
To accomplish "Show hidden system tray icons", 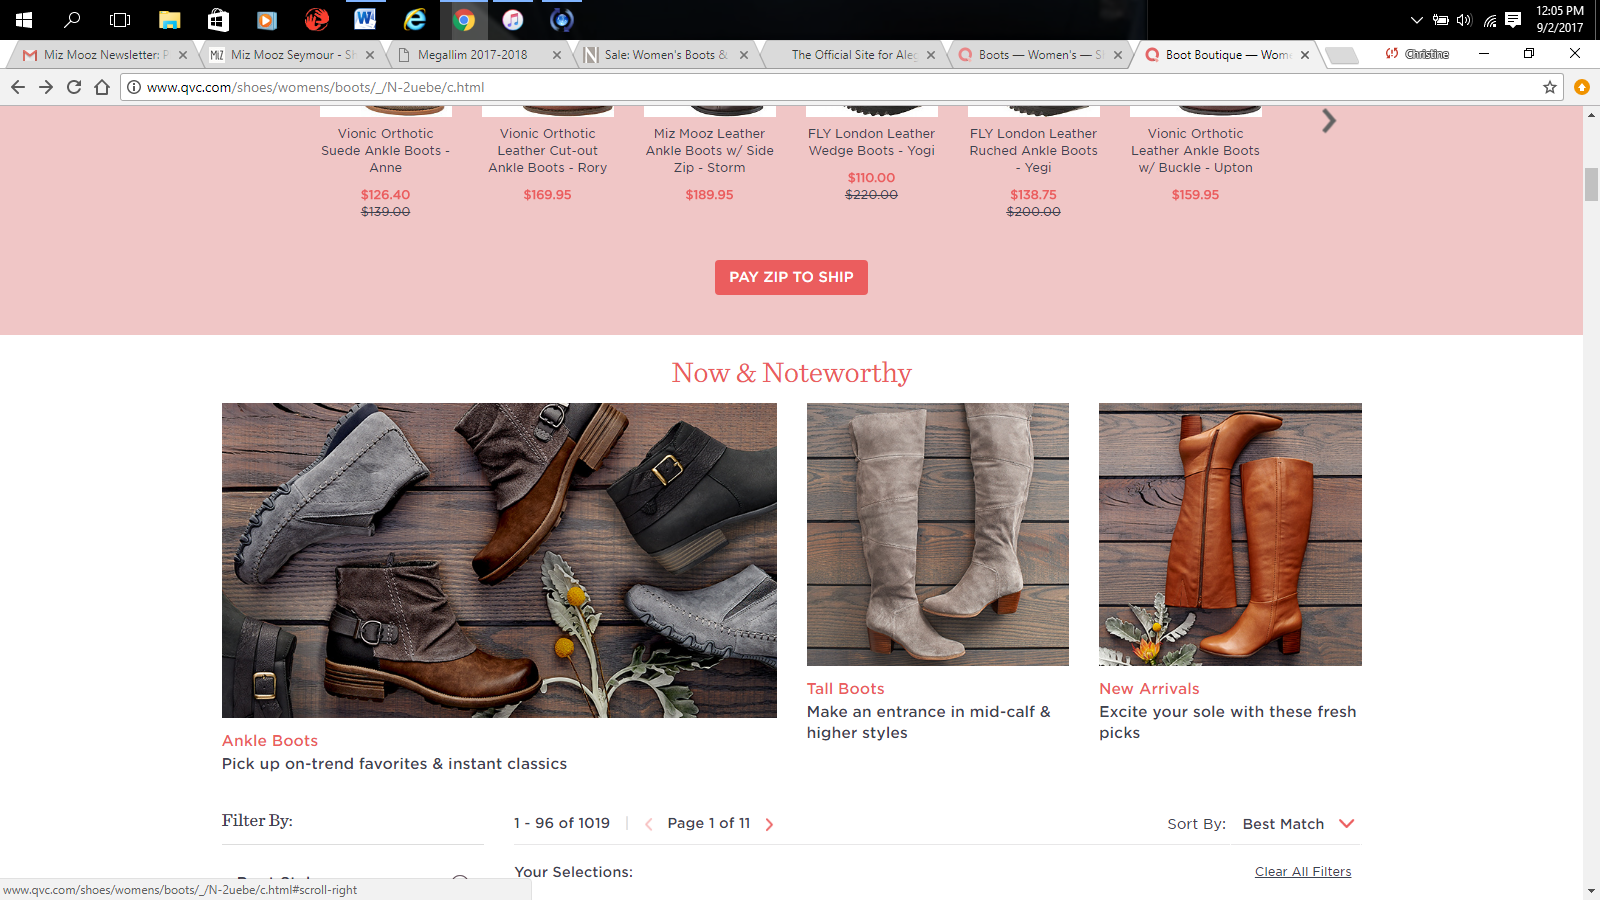I will point(1416,20).
